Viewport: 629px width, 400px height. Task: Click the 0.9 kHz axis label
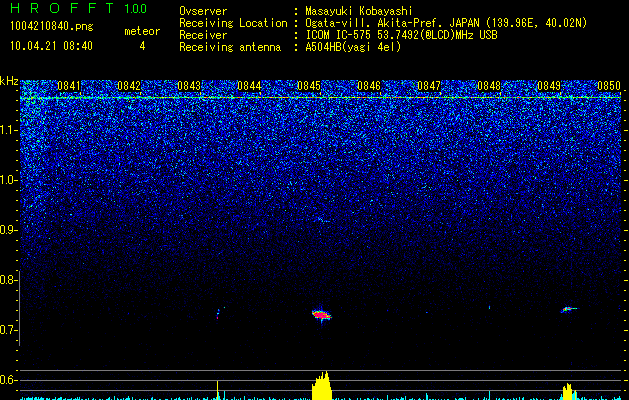coord(8,230)
